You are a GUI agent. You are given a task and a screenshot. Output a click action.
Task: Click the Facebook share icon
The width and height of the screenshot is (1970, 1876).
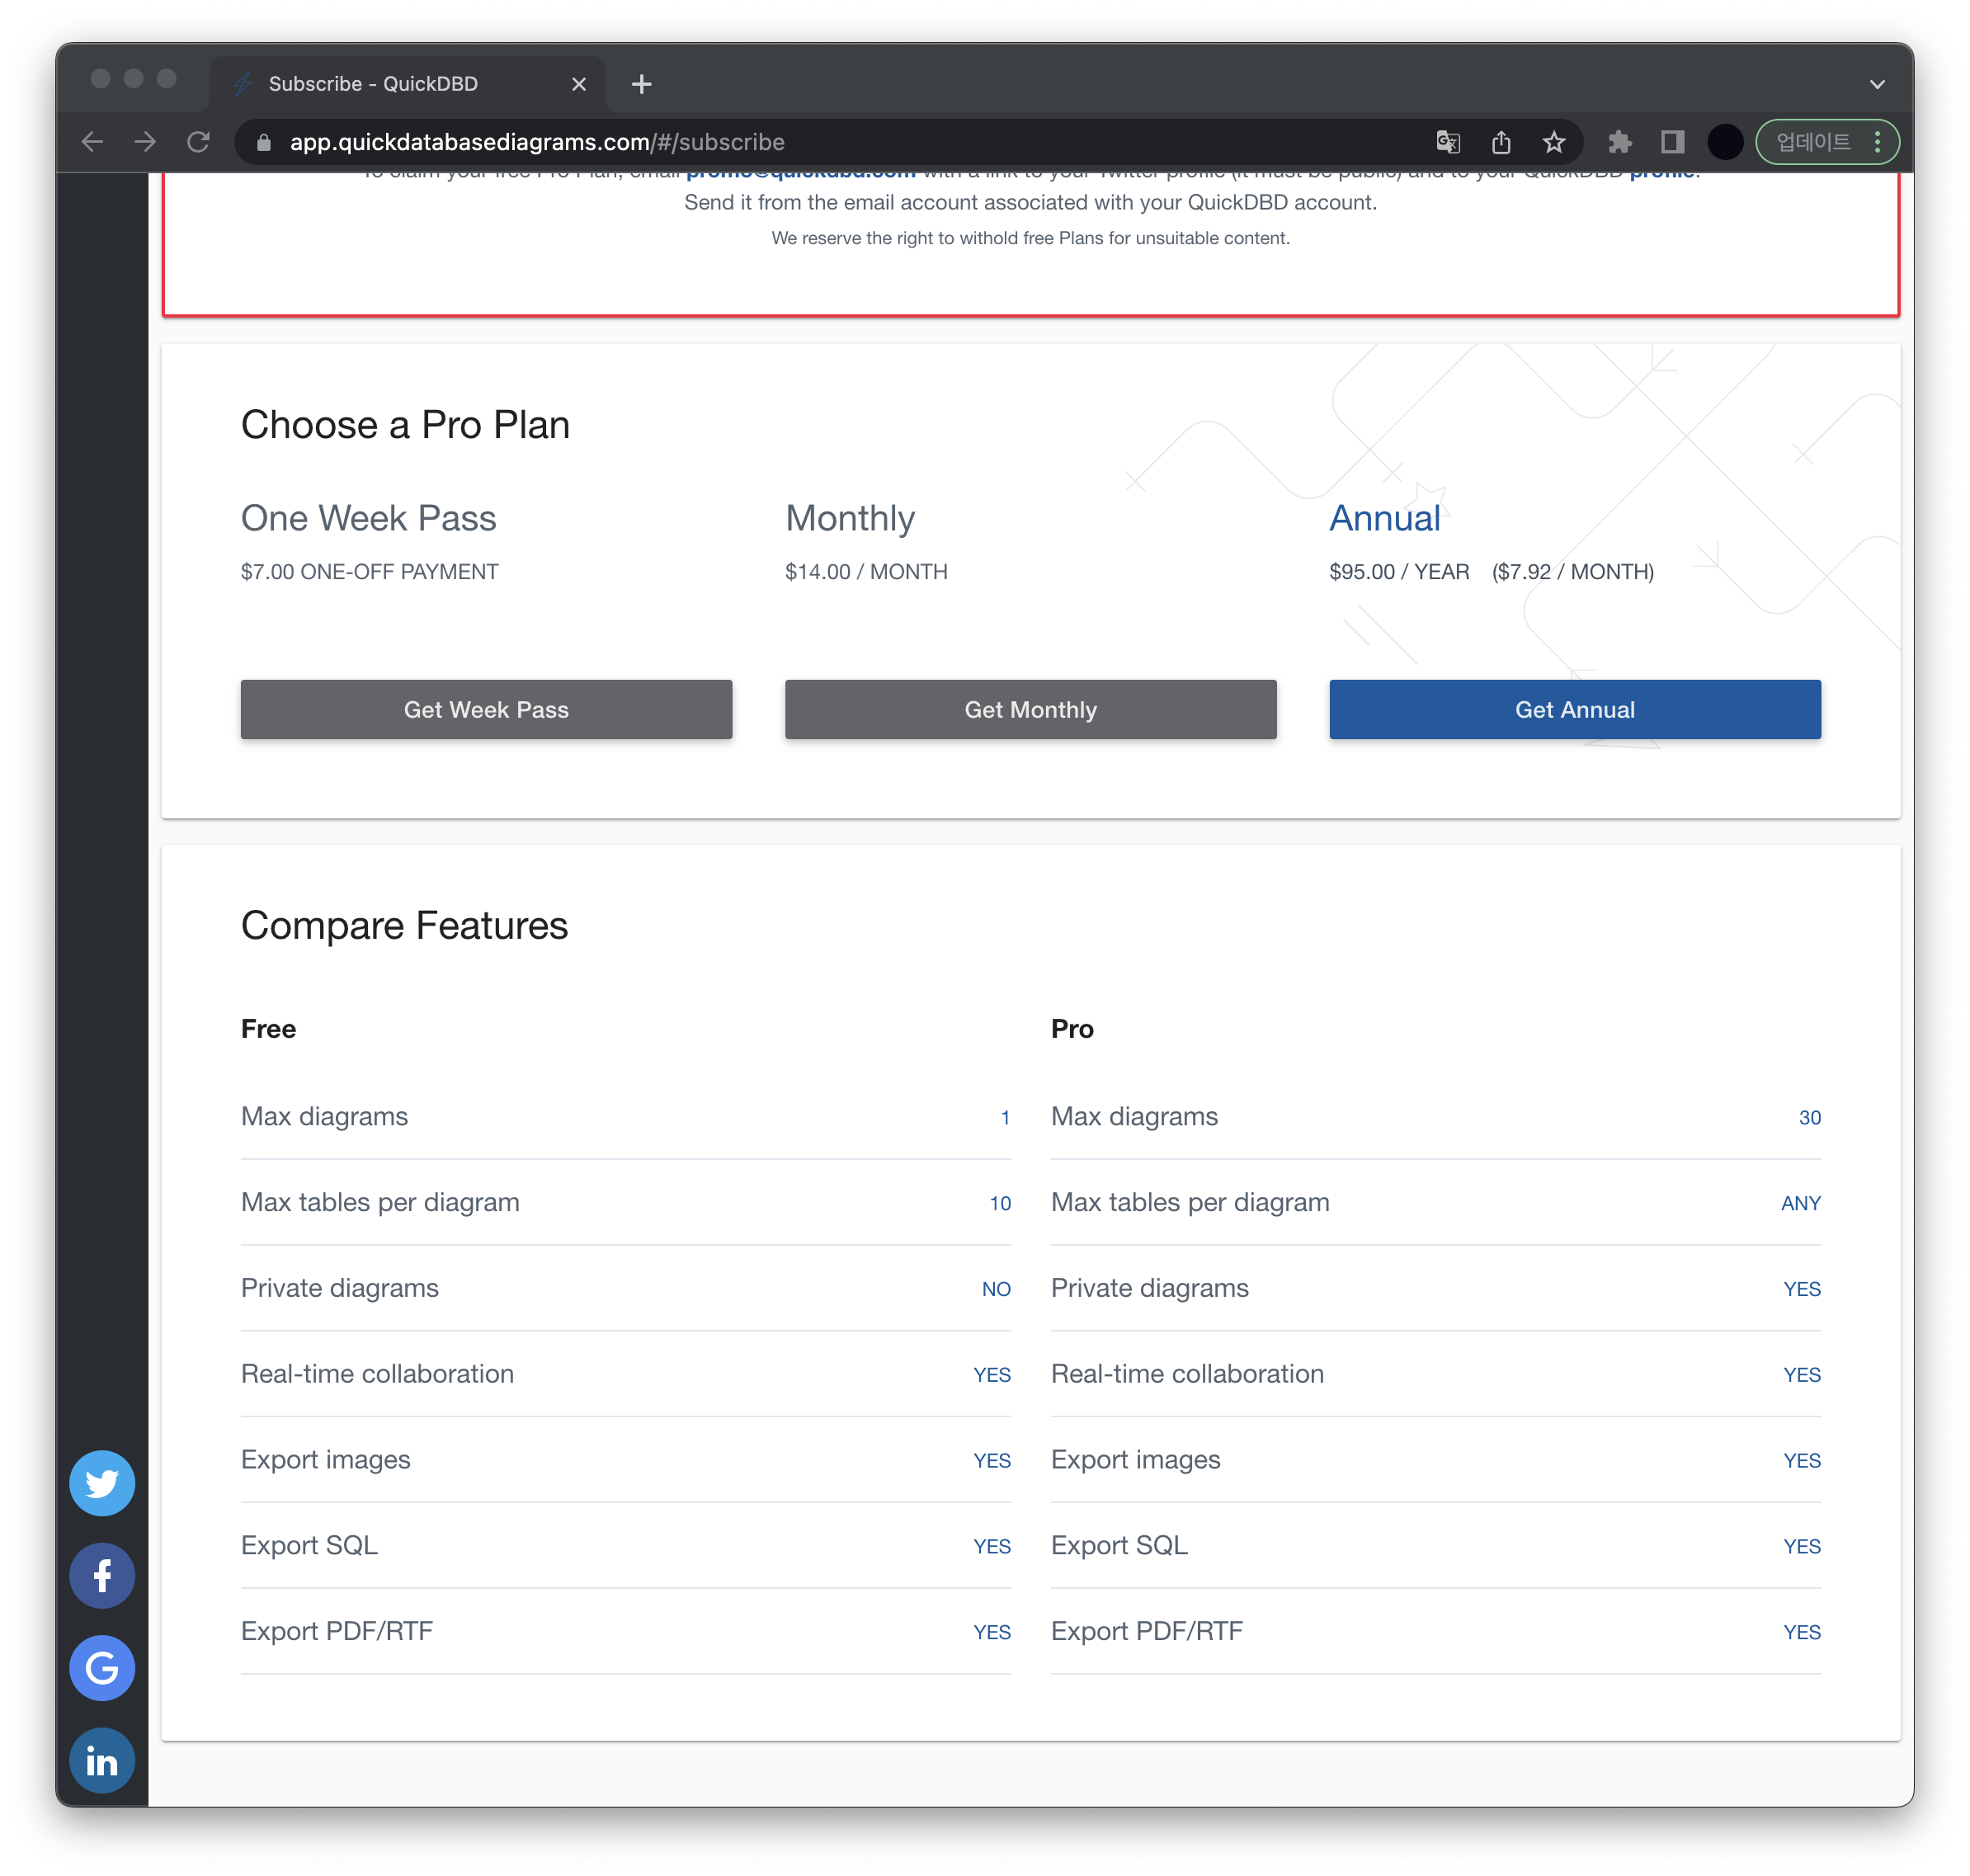102,1576
